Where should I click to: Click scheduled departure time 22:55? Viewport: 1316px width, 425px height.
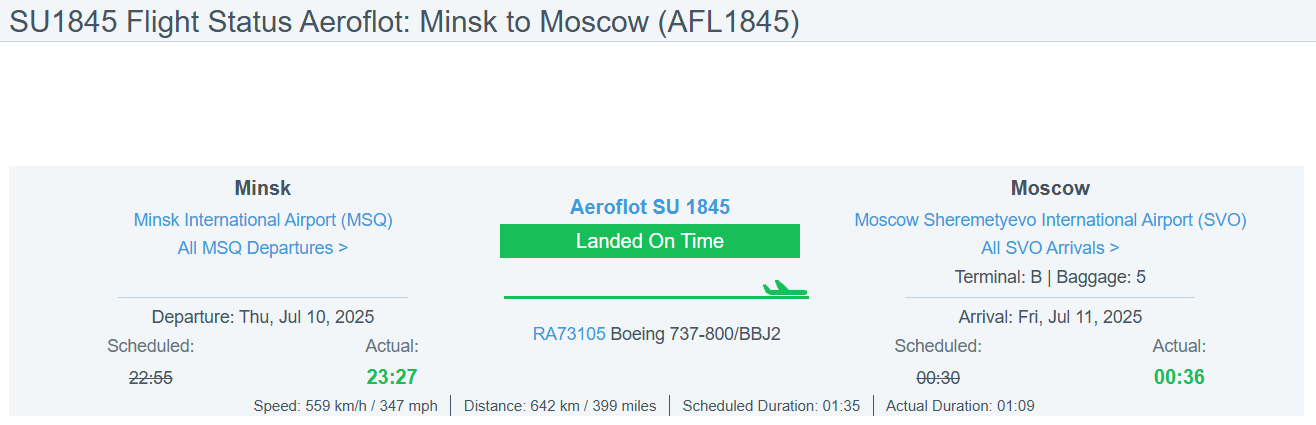click(x=151, y=378)
